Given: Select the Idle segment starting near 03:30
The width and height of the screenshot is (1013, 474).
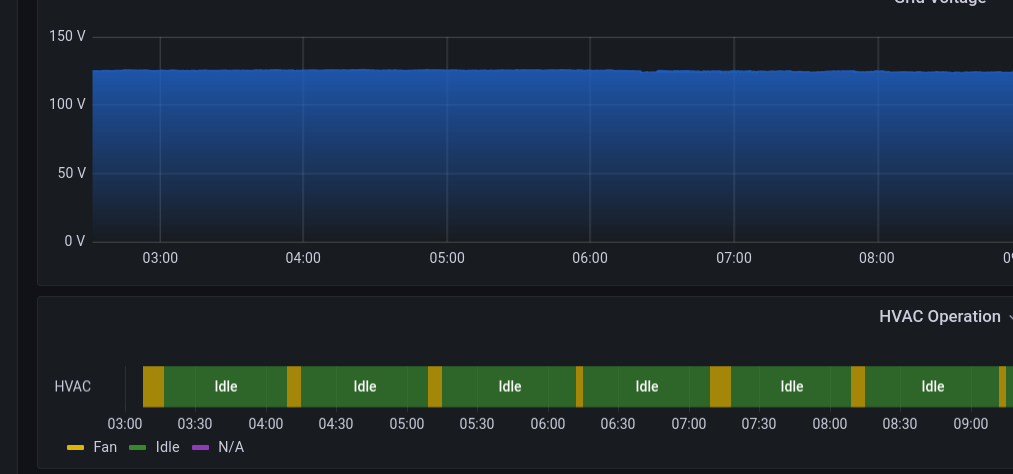Looking at the screenshot, I should tap(225, 387).
